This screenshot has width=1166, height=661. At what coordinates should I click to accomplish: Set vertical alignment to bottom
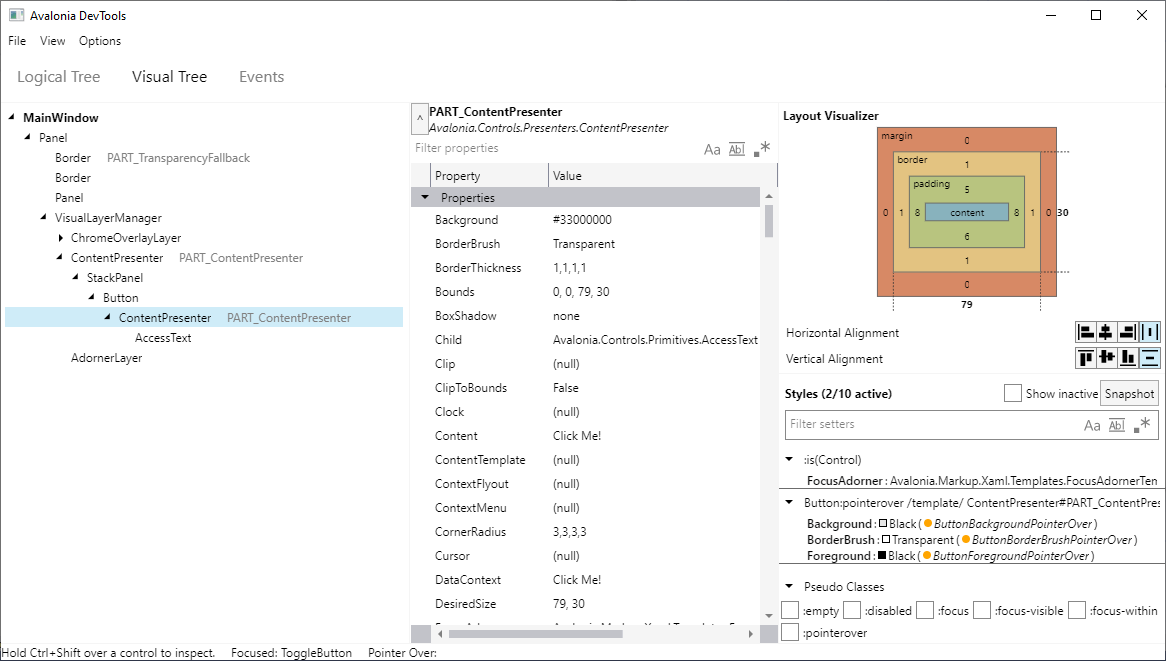pos(1128,358)
